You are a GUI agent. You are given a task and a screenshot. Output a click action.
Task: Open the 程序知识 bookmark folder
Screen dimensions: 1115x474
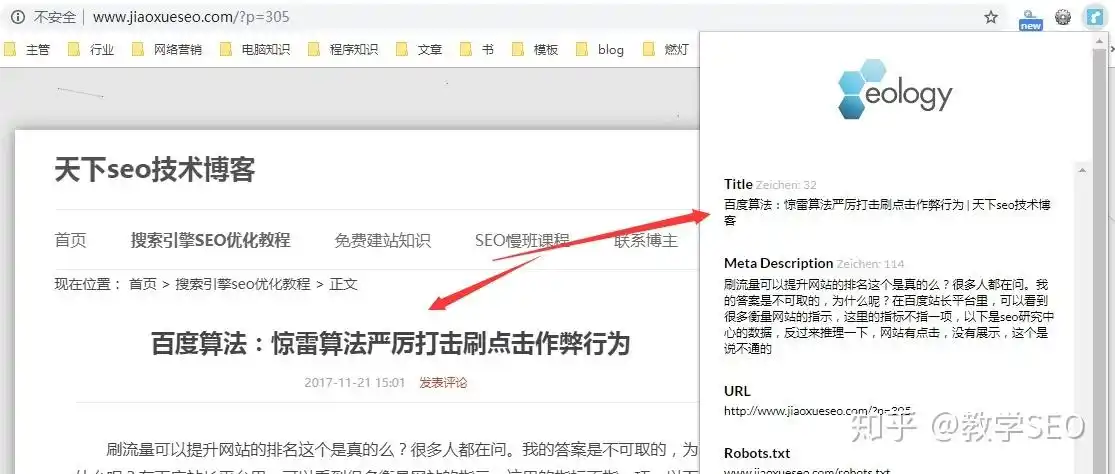coord(343,49)
